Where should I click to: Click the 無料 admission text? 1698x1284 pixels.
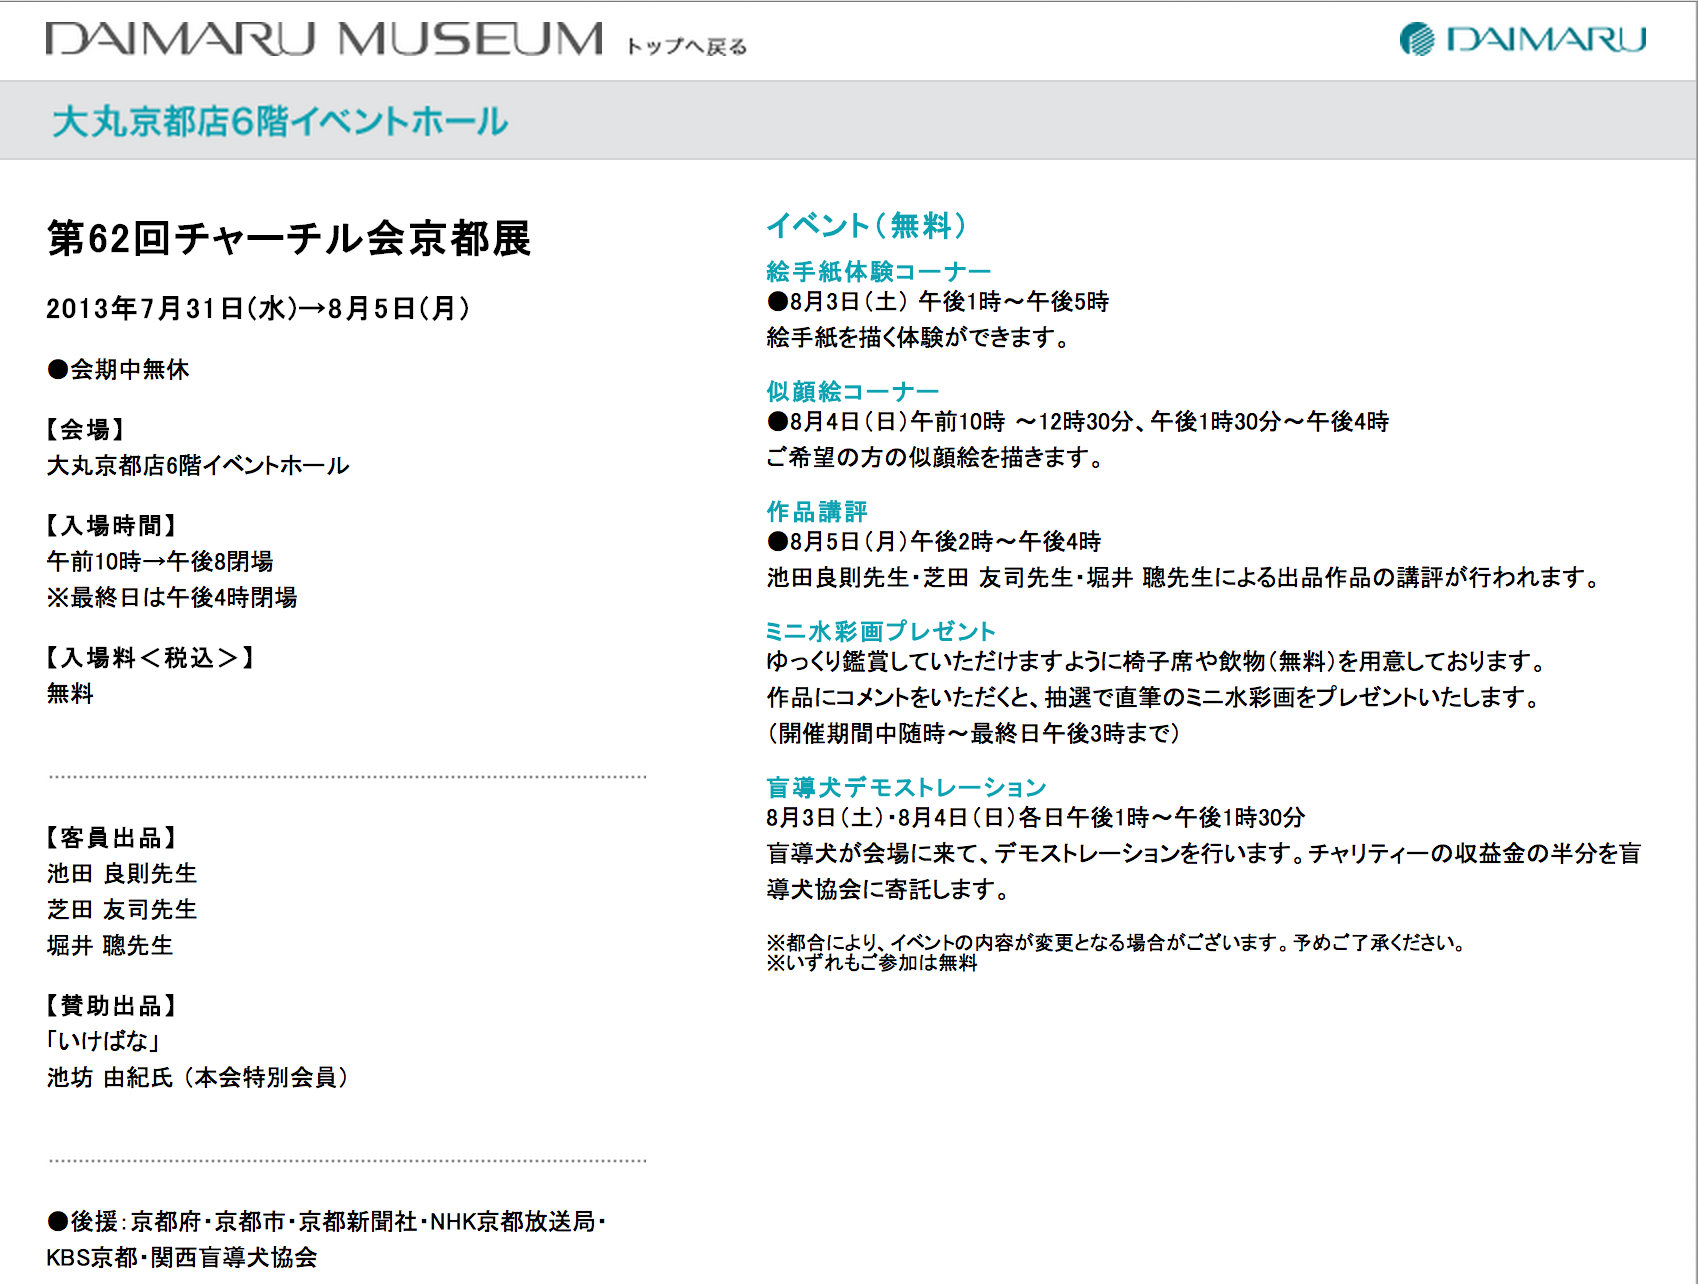tap(70, 693)
